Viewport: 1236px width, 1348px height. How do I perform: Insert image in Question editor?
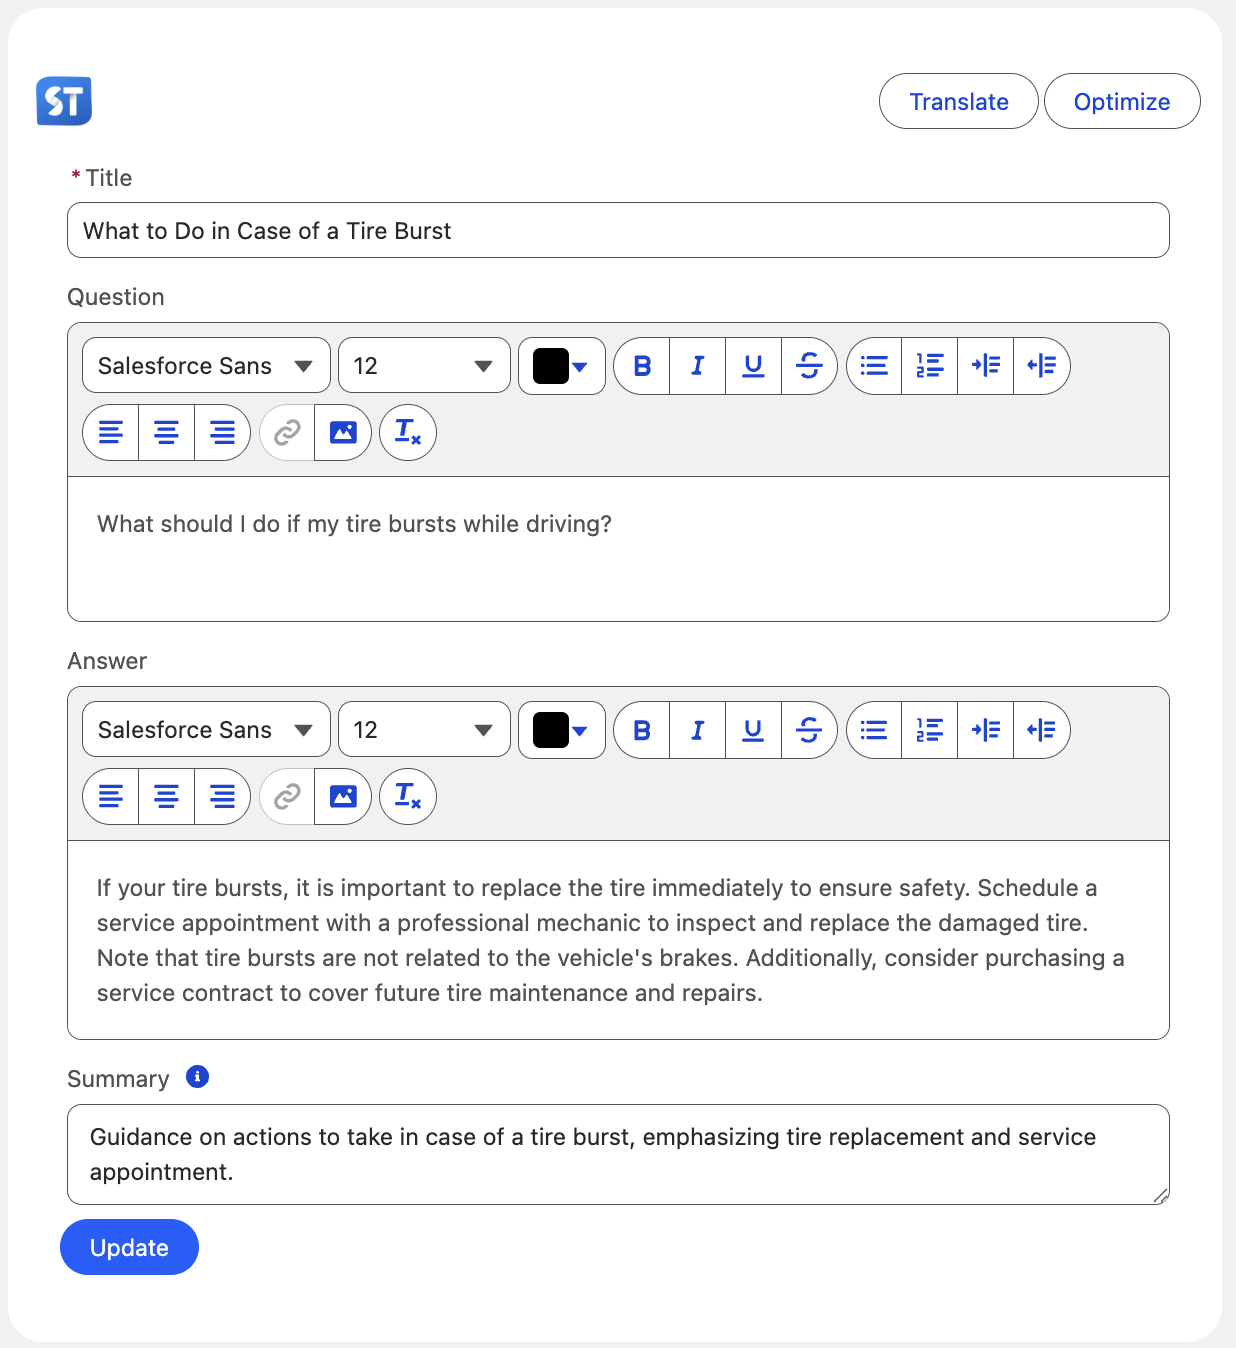[343, 432]
